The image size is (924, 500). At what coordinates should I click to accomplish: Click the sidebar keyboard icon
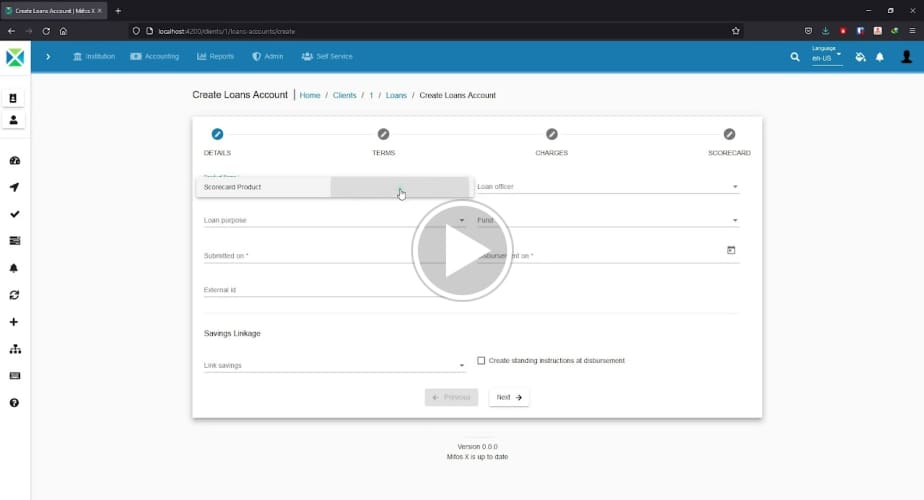(15, 376)
